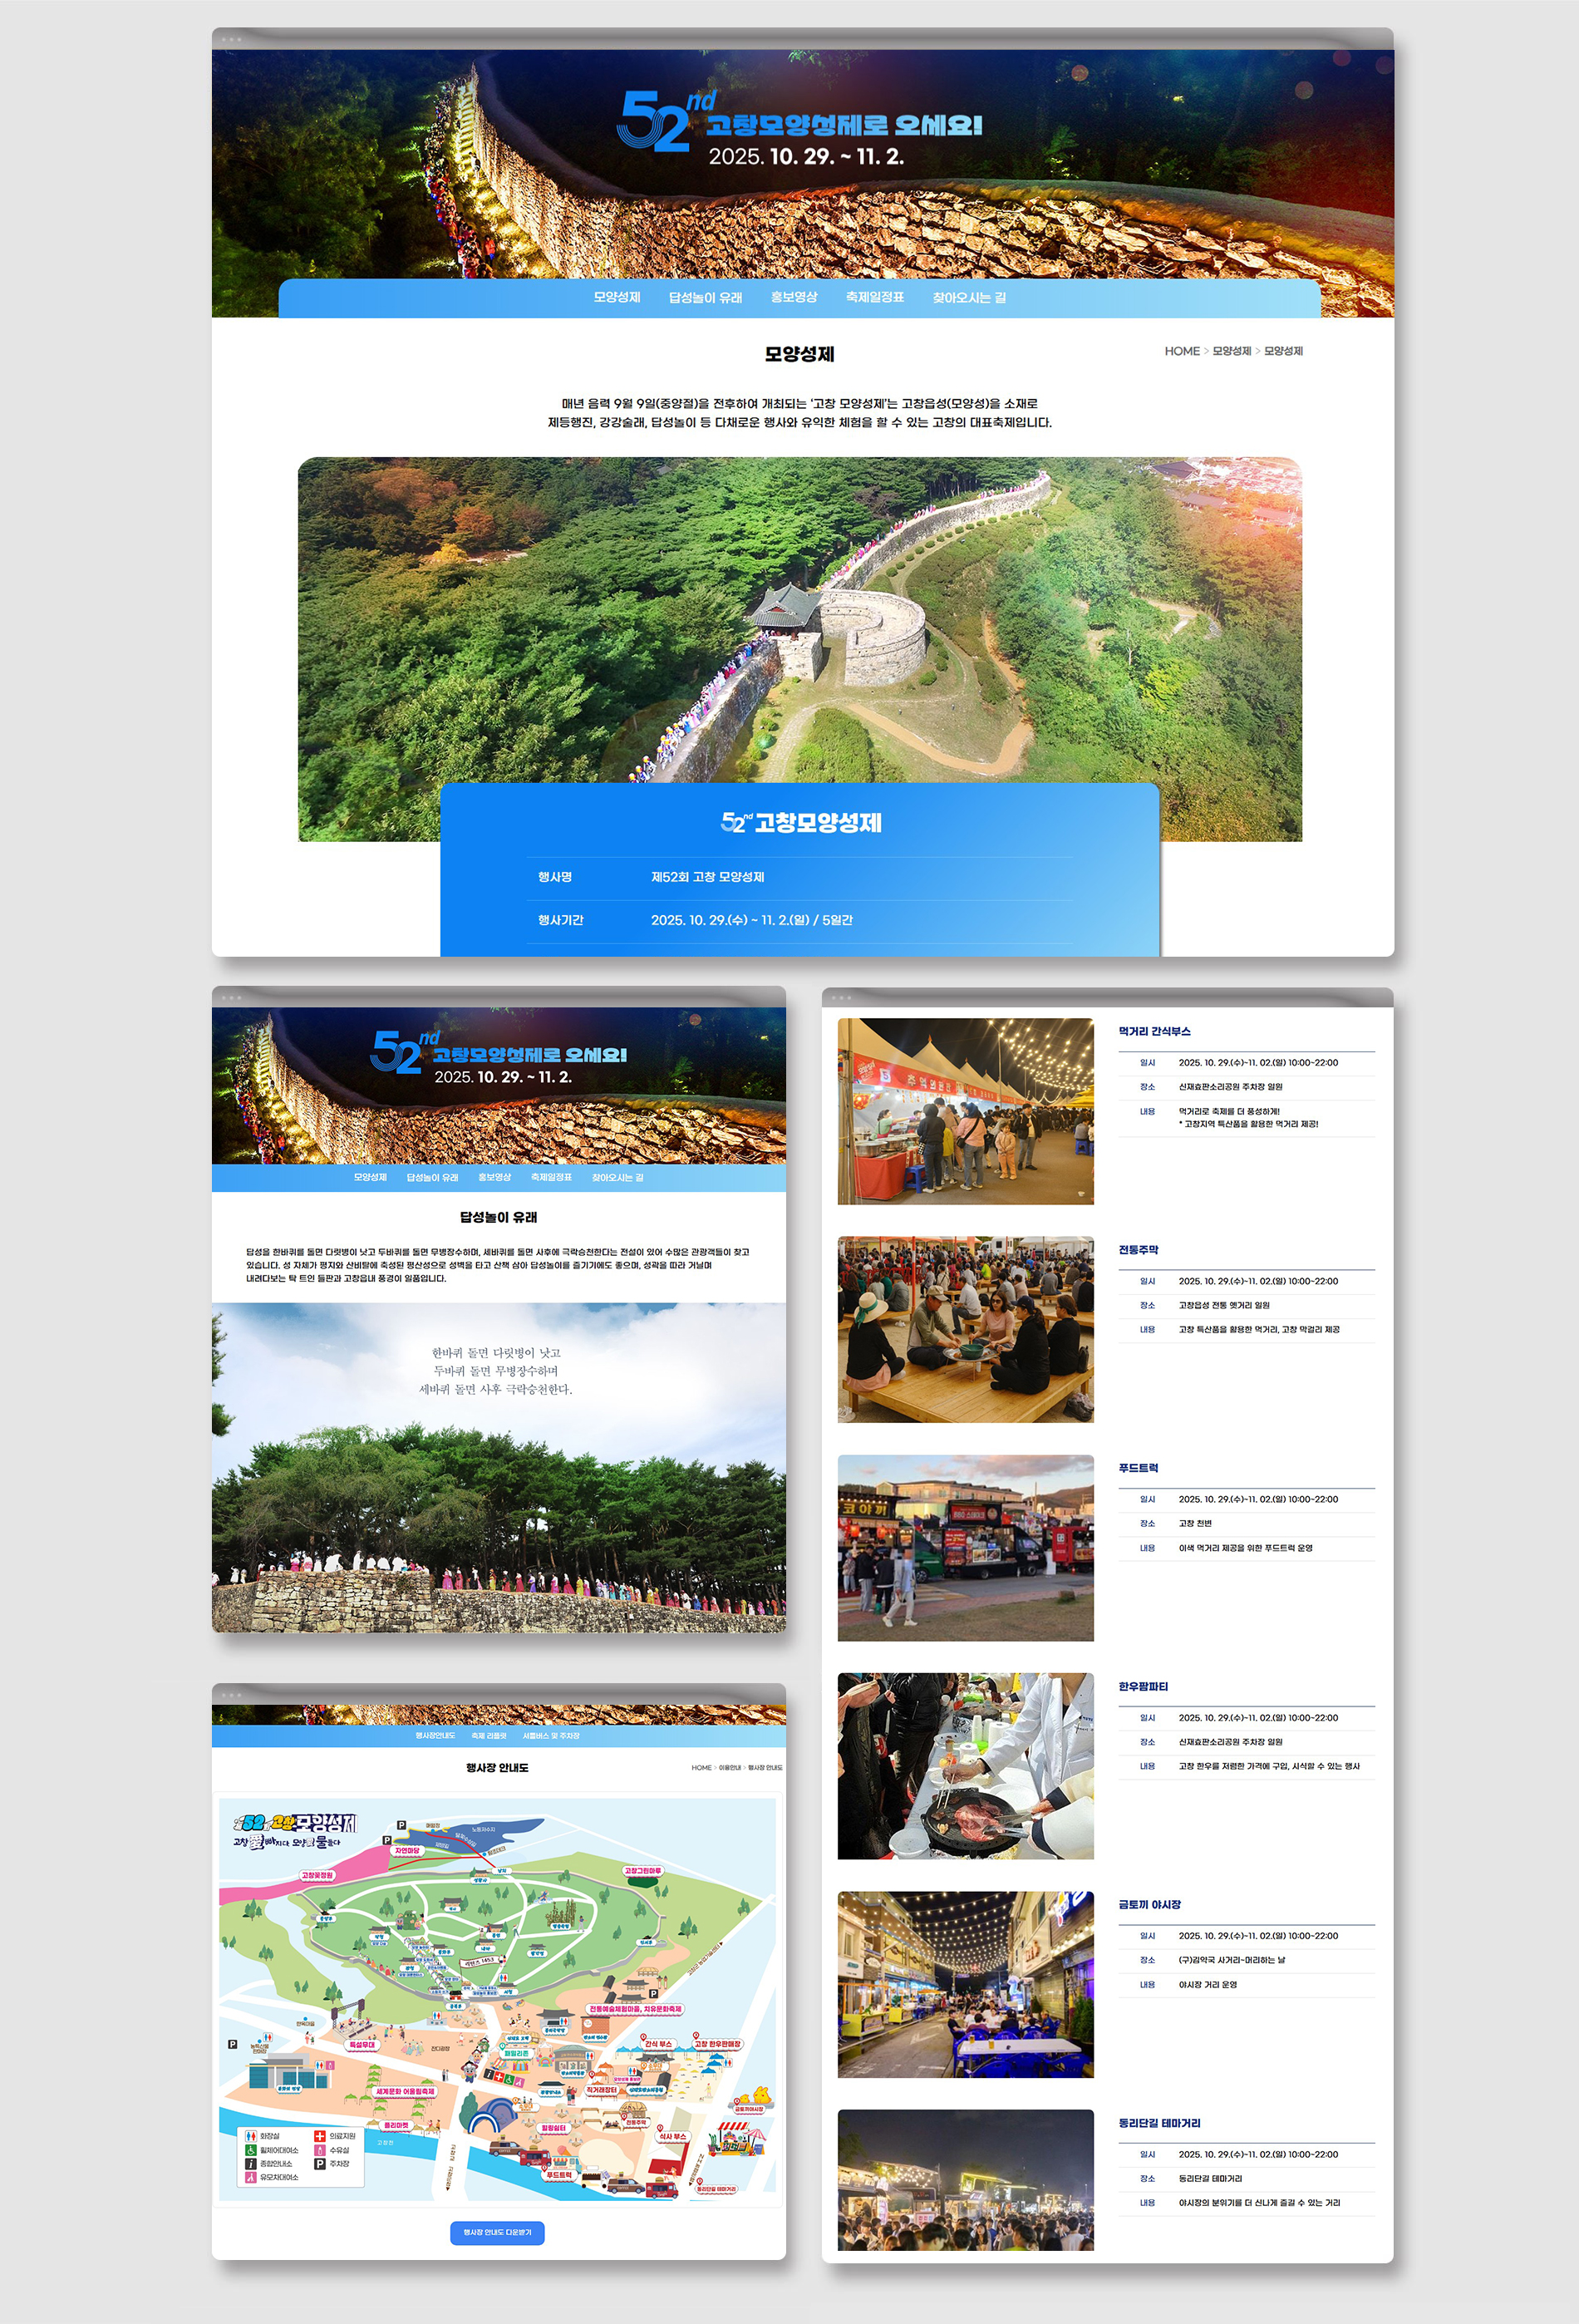This screenshot has width=1579, height=2324.
Task: Click the 수유실 nursing room legend icon
Action: click(320, 2150)
